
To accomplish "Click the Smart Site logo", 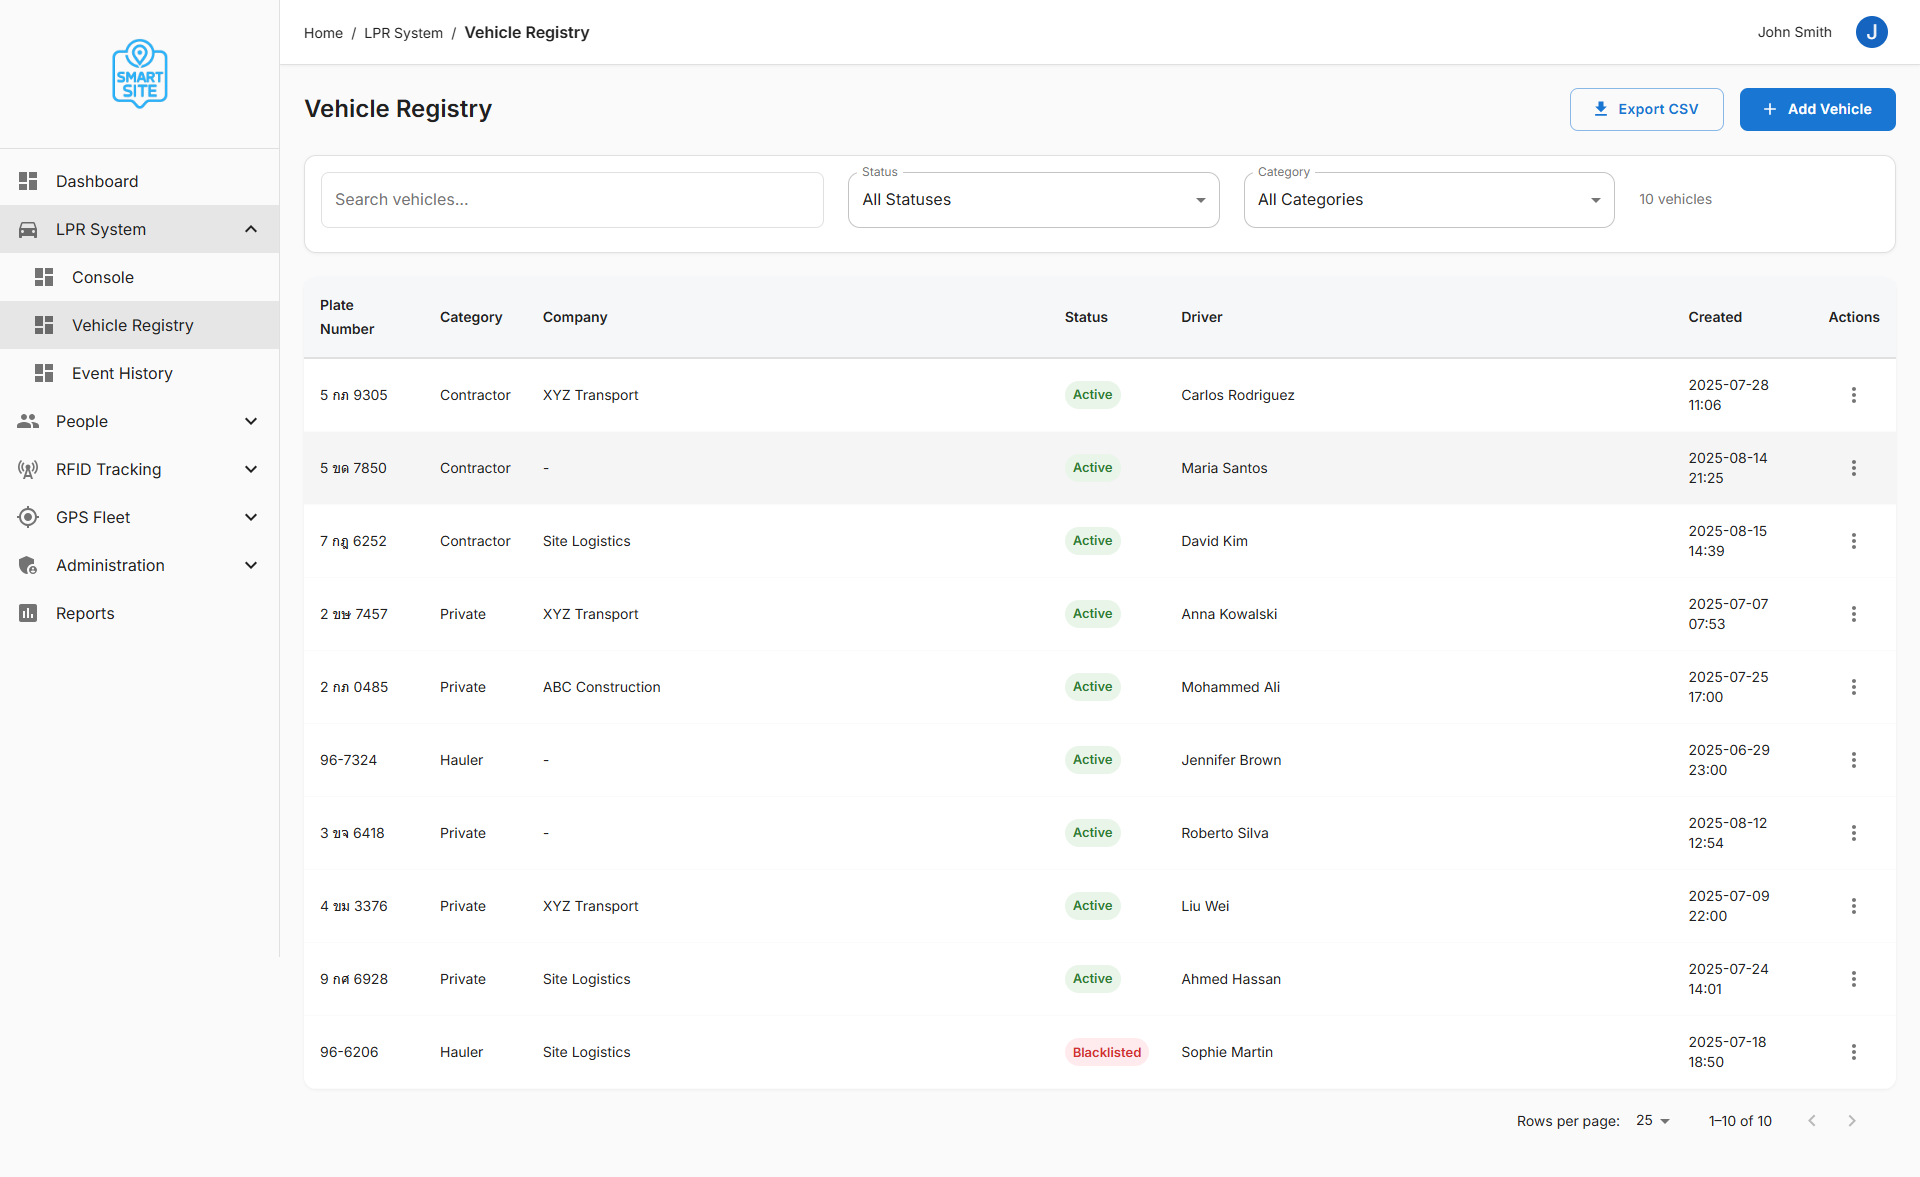I will (x=139, y=74).
